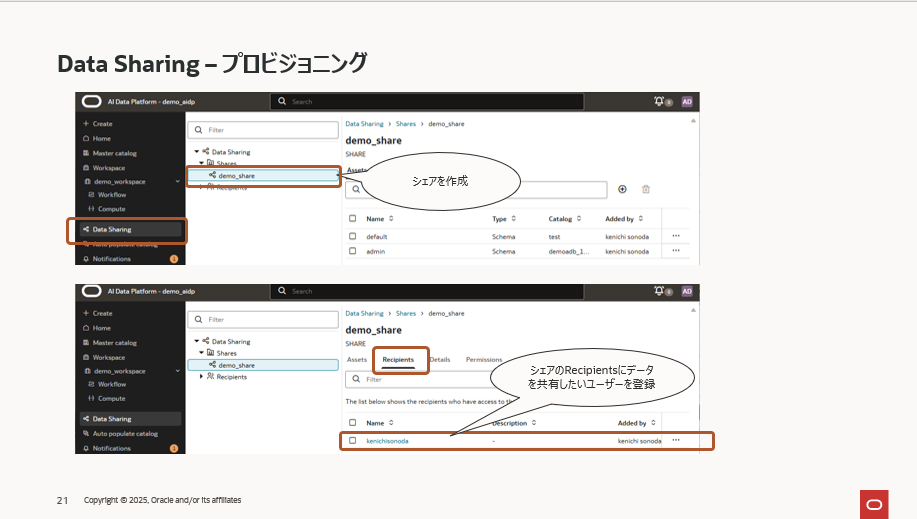Screen dimensions: 917x519
Task: Open the three-dot menu for the admin row
Action: (x=676, y=250)
